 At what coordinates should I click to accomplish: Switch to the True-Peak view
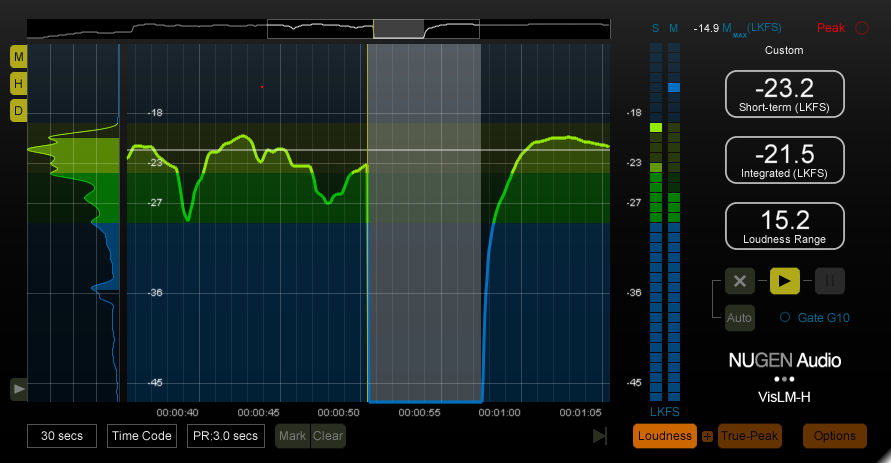pyautogui.click(x=748, y=436)
